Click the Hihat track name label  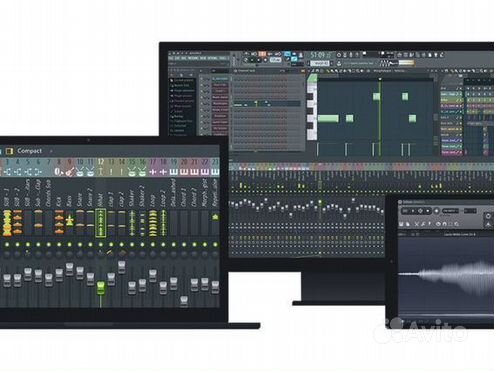click(x=100, y=199)
